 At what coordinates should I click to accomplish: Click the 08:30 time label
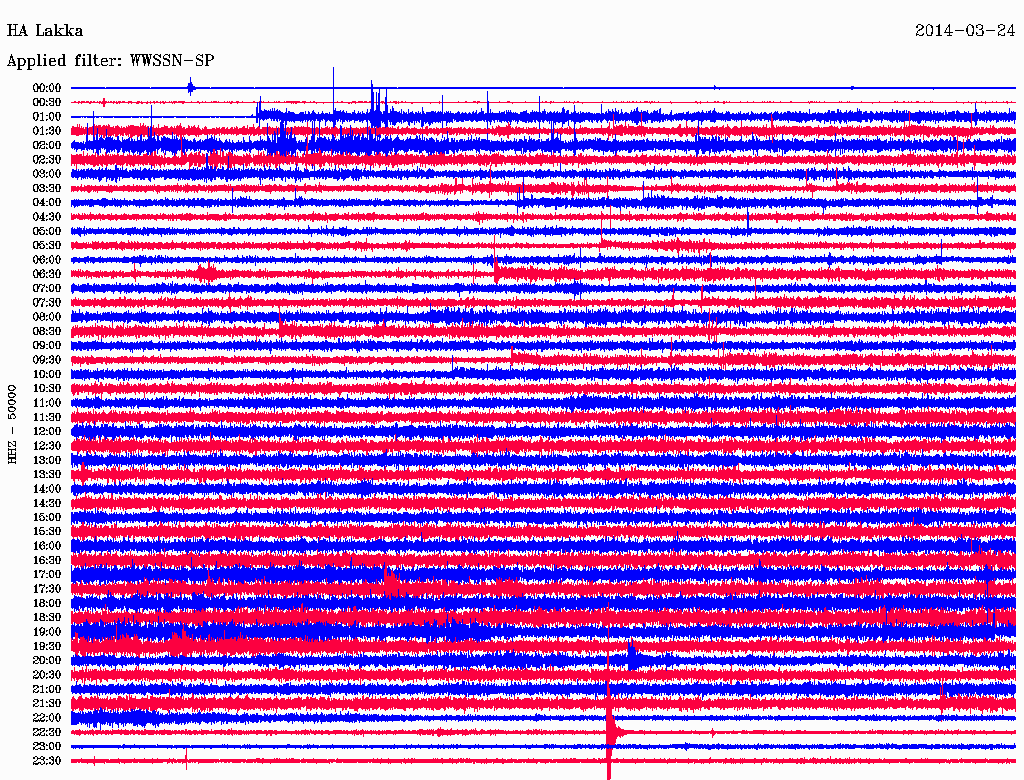tap(47, 331)
